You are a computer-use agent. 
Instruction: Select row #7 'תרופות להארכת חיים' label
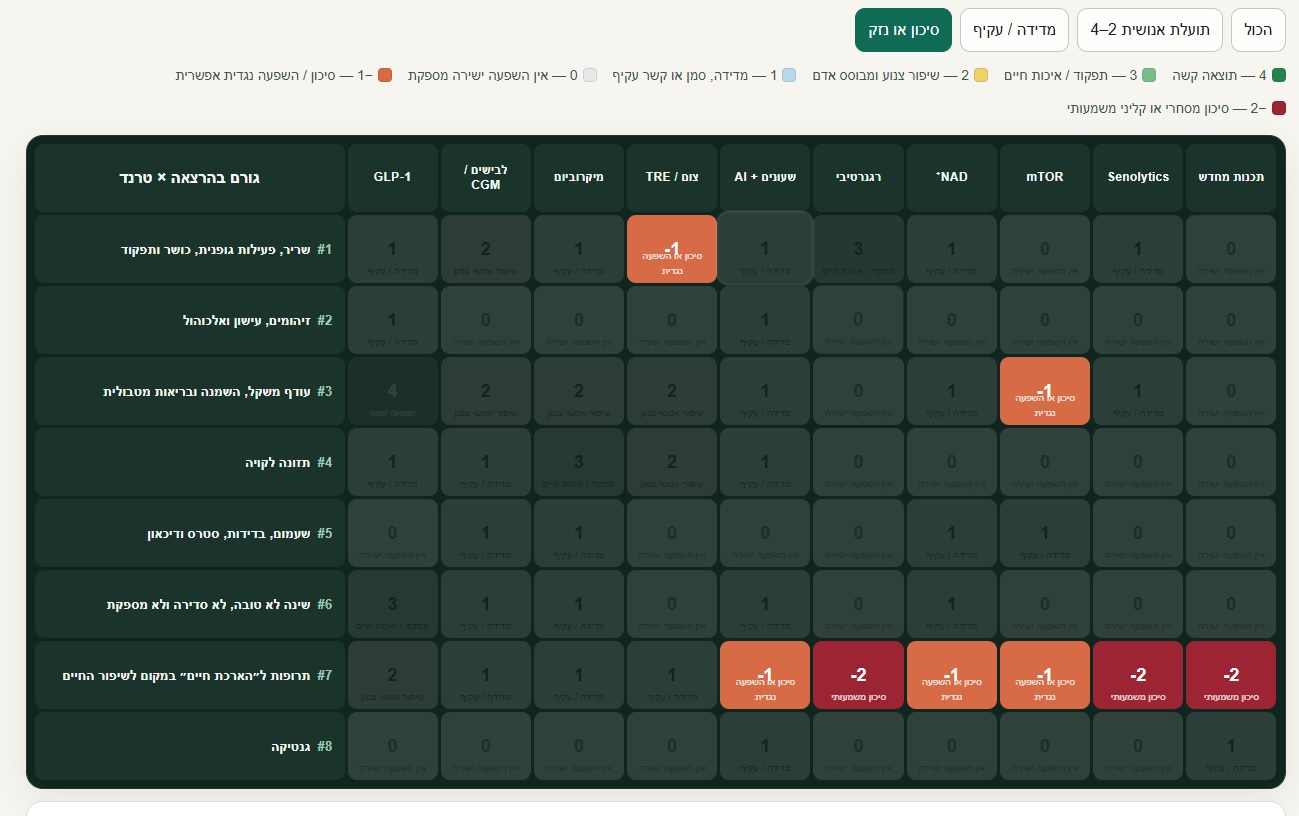189,675
